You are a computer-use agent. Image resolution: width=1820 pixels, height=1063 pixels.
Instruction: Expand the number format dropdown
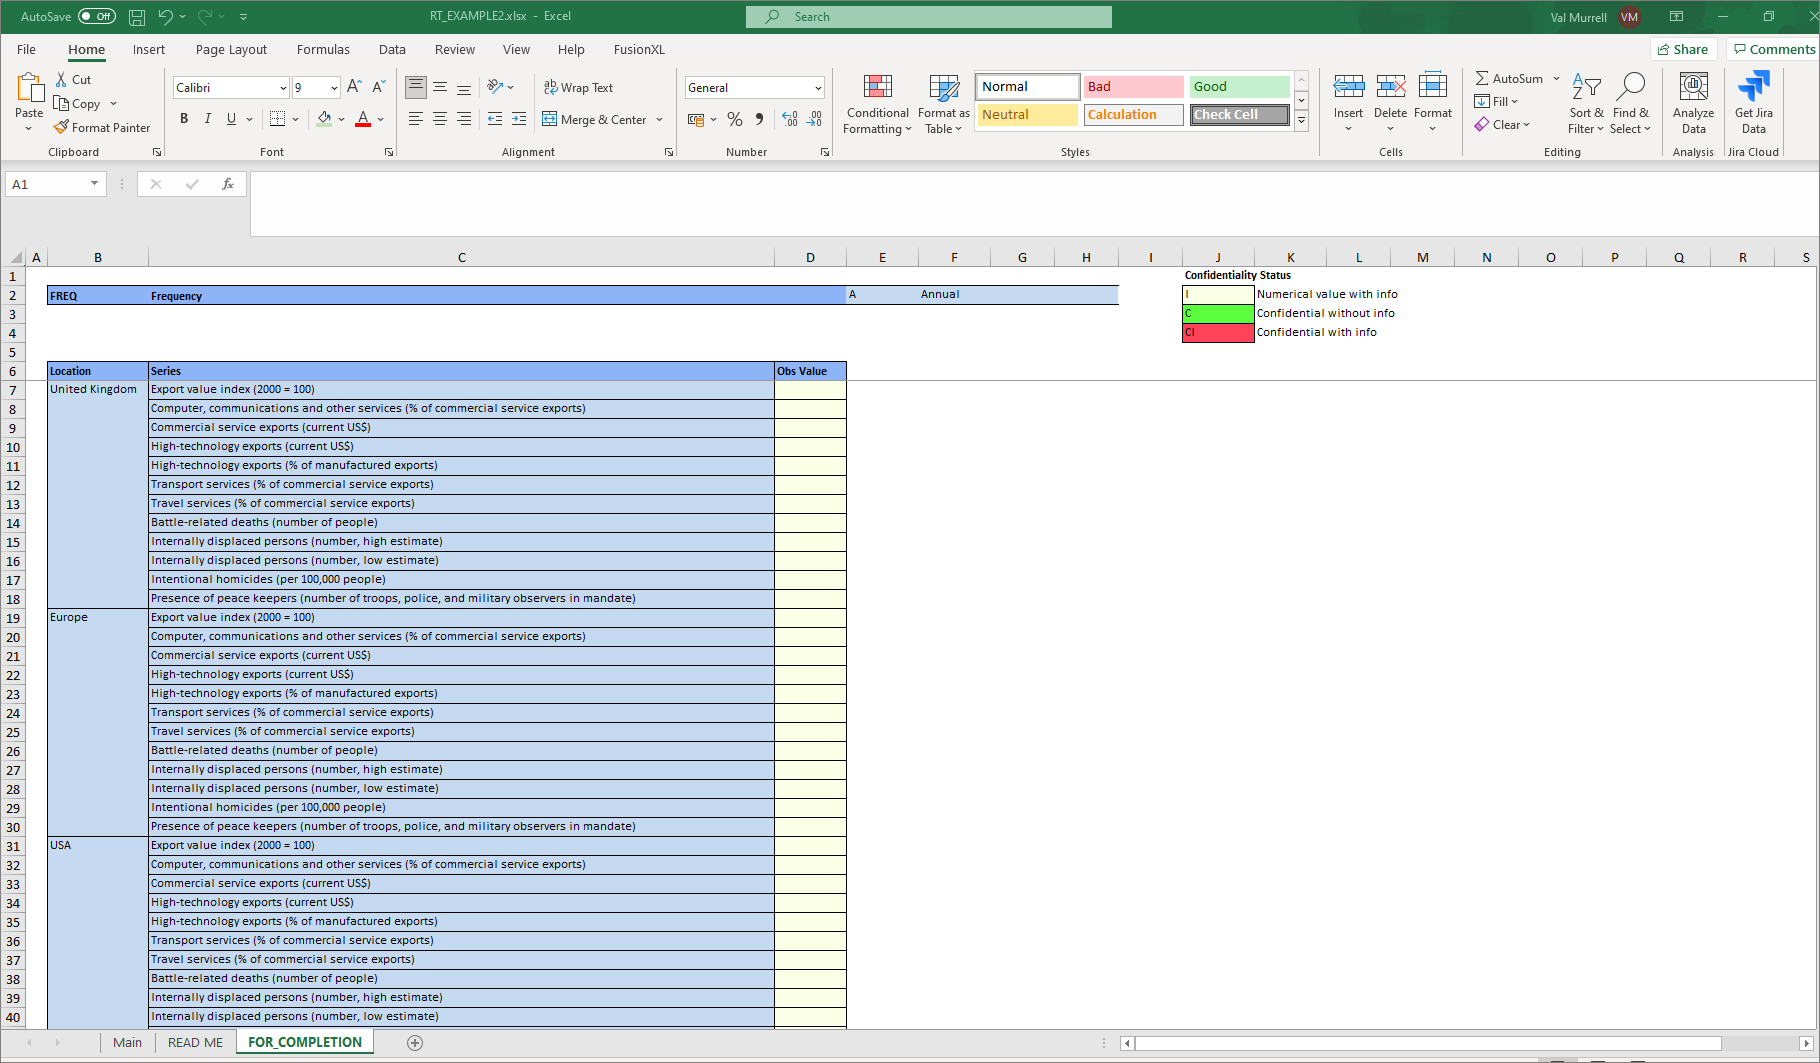coord(818,88)
